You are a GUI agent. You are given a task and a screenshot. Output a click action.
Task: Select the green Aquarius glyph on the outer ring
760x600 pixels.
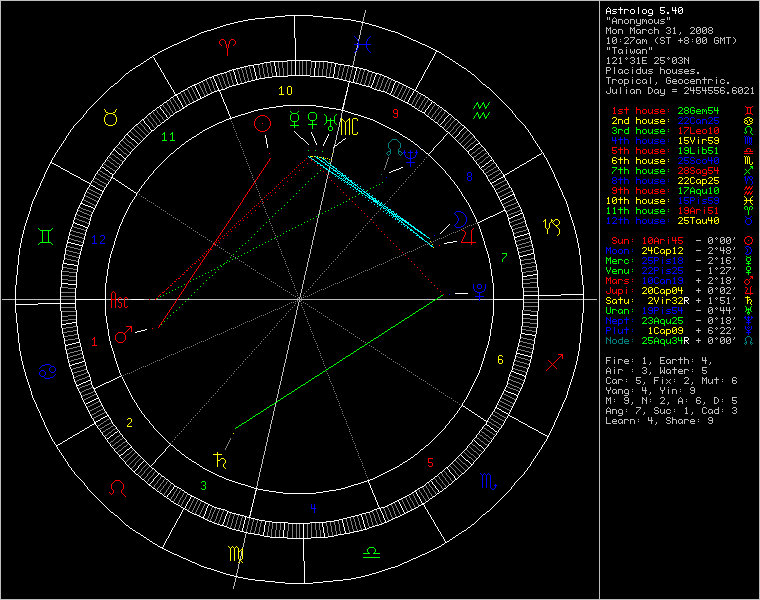(x=481, y=111)
